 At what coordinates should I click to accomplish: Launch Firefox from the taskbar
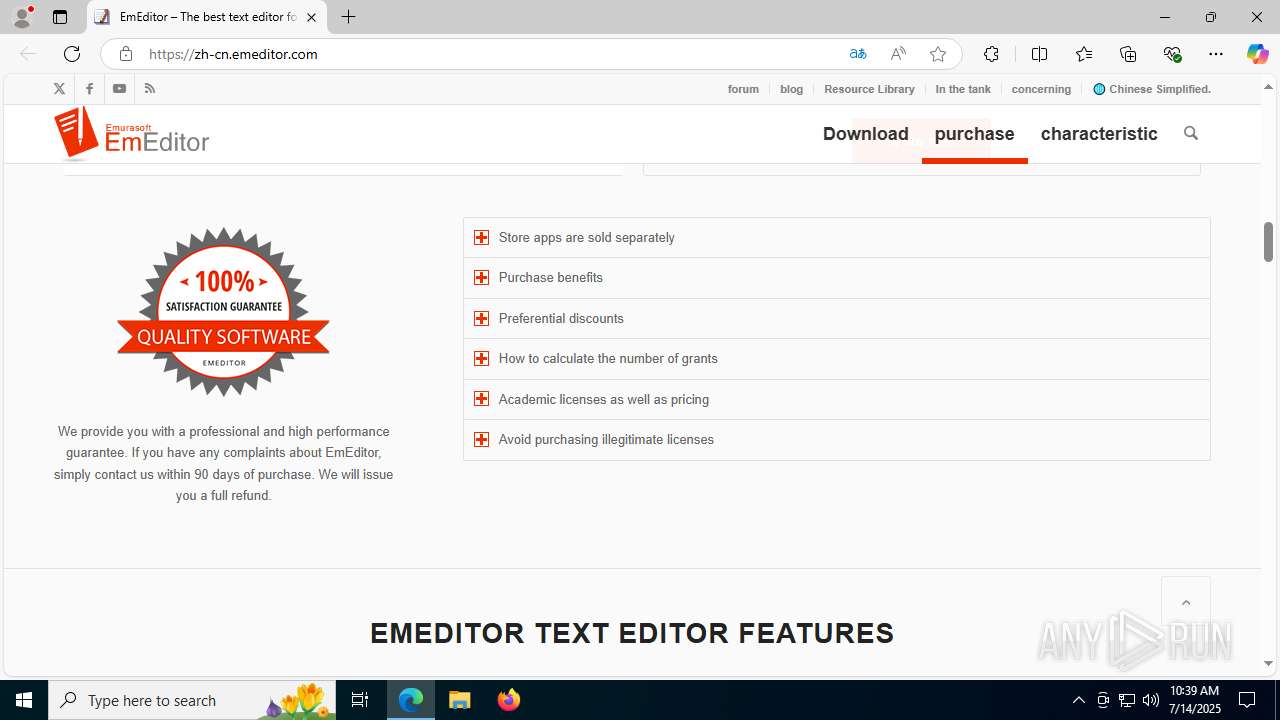click(509, 700)
